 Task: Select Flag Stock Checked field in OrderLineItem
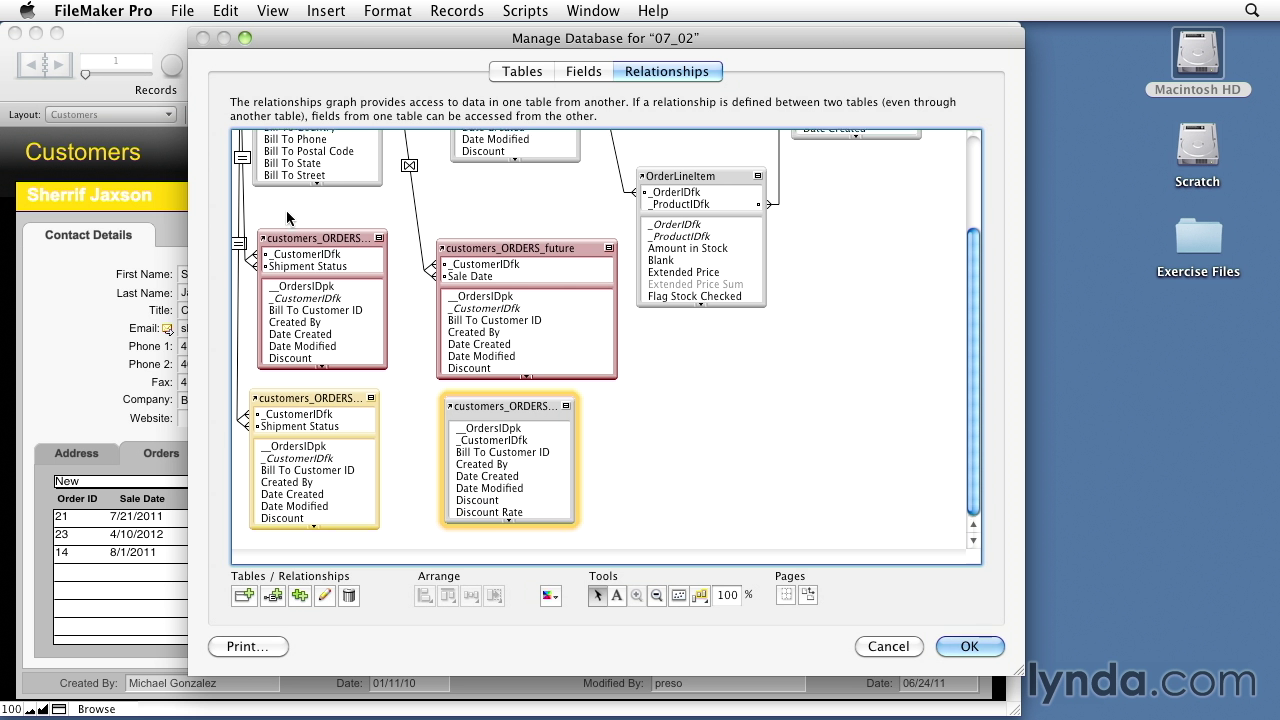pyautogui.click(x=694, y=296)
